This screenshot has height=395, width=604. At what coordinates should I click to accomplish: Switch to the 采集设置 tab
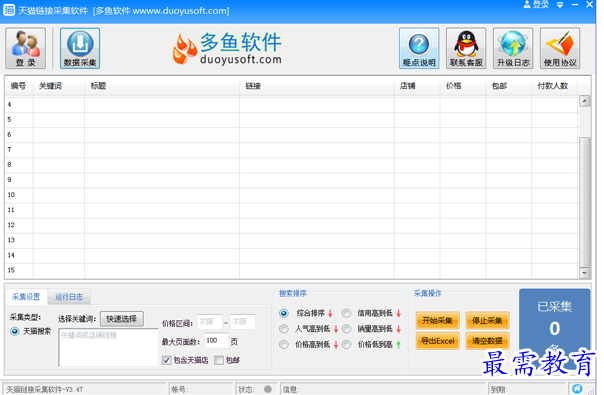[26, 297]
